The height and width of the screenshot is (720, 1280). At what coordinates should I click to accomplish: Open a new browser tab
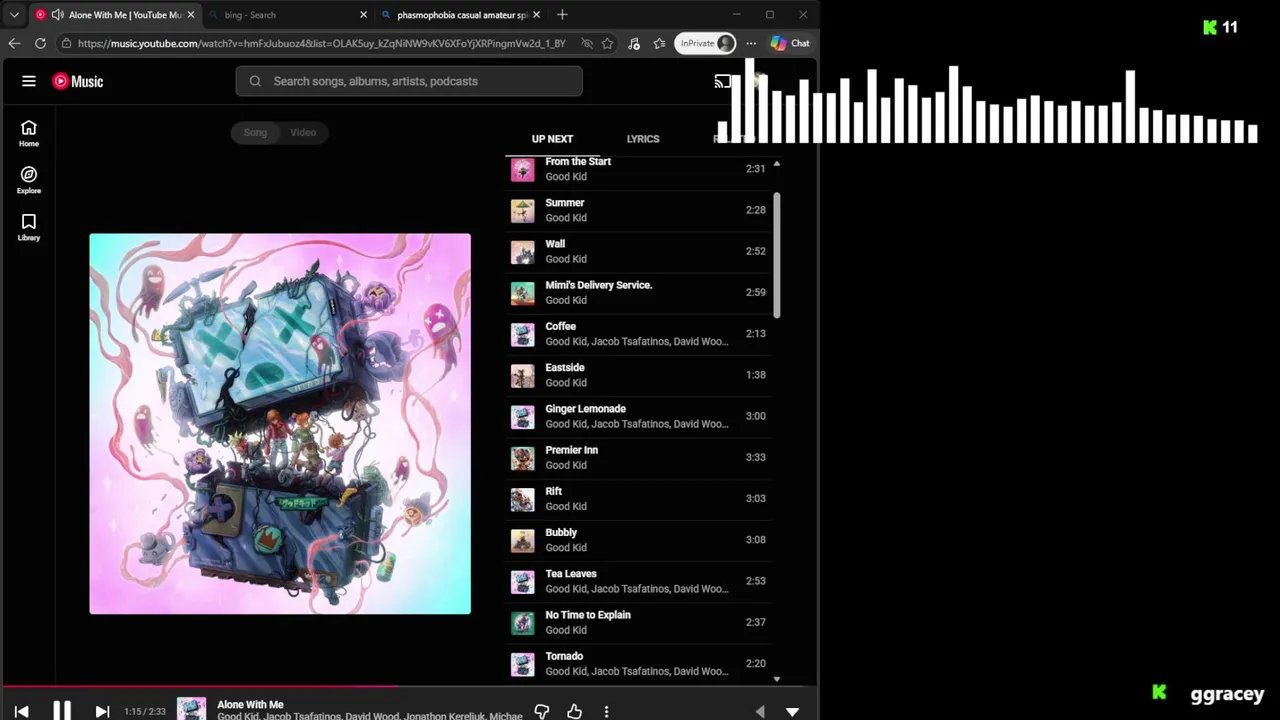point(562,15)
